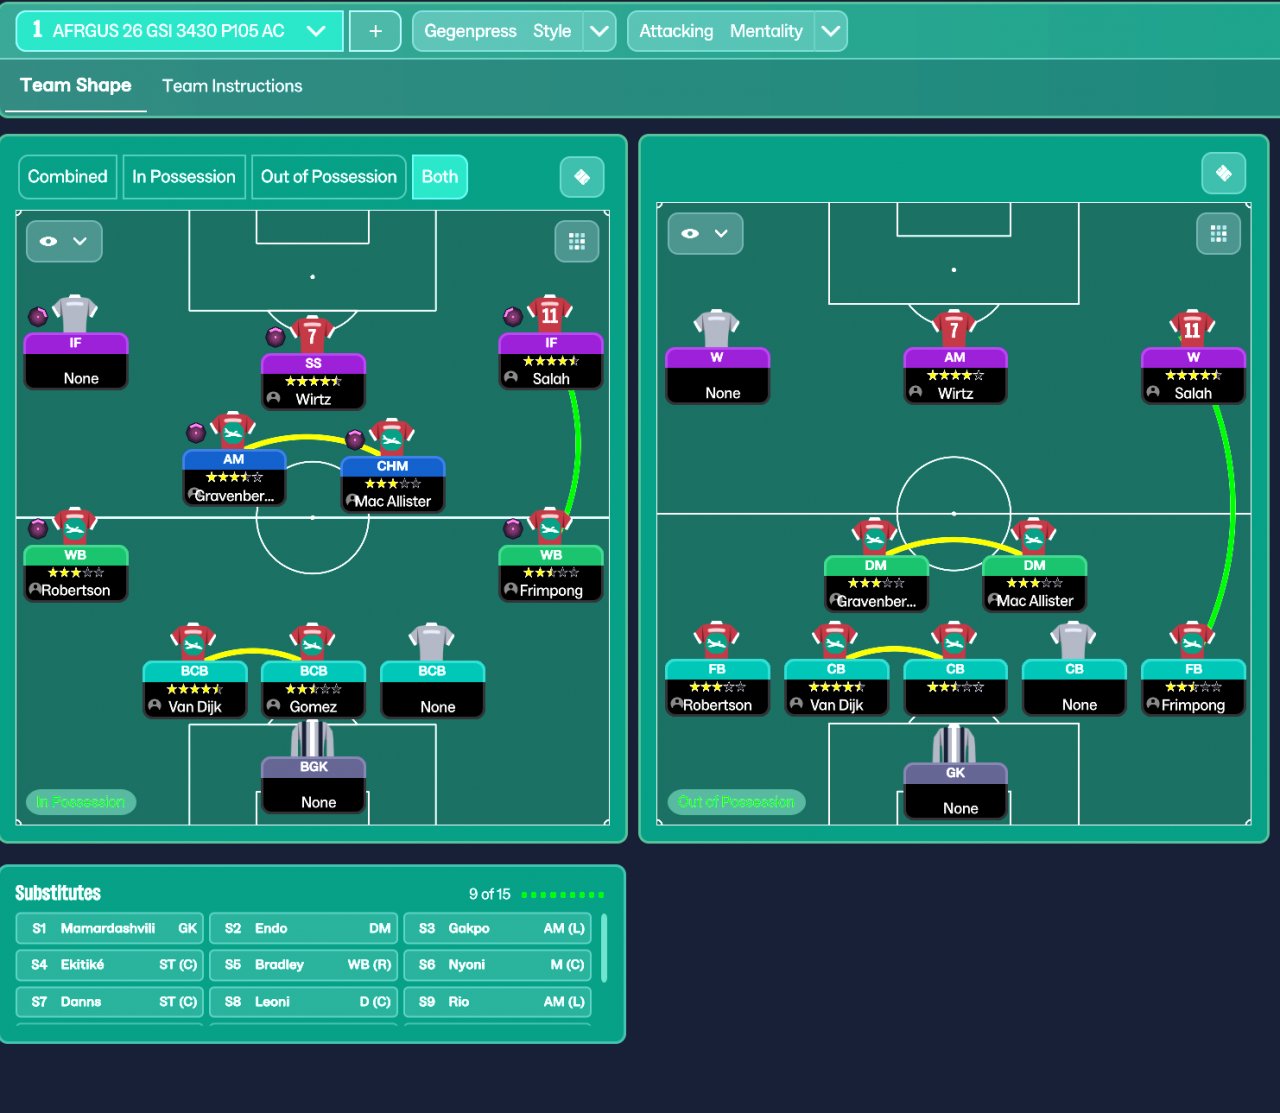Select substitute S5 Bradley
The width and height of the screenshot is (1280, 1113).
[x=304, y=965]
